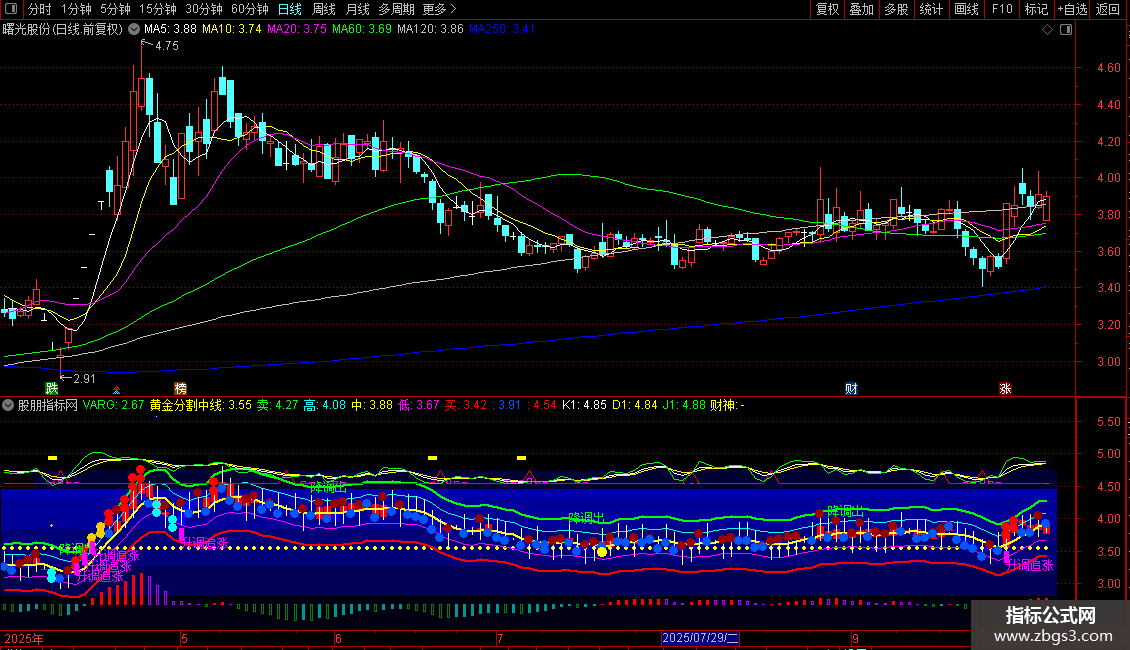The width and height of the screenshot is (1130, 650).
Task: Click the orange 榜 marker icon
Action: click(181, 388)
